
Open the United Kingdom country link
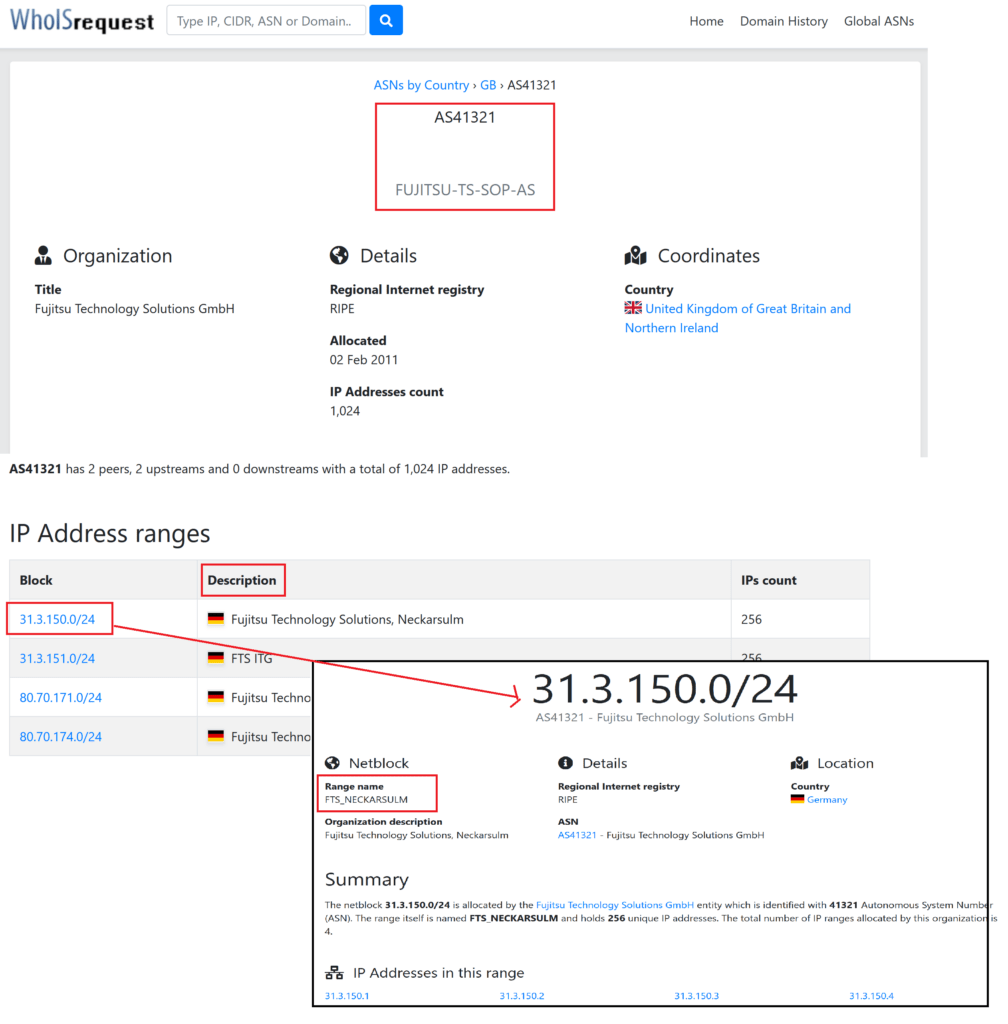coord(738,318)
